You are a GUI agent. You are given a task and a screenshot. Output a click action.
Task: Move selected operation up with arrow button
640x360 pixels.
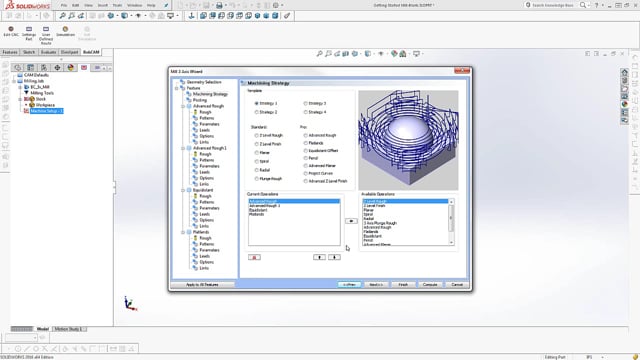(319, 257)
